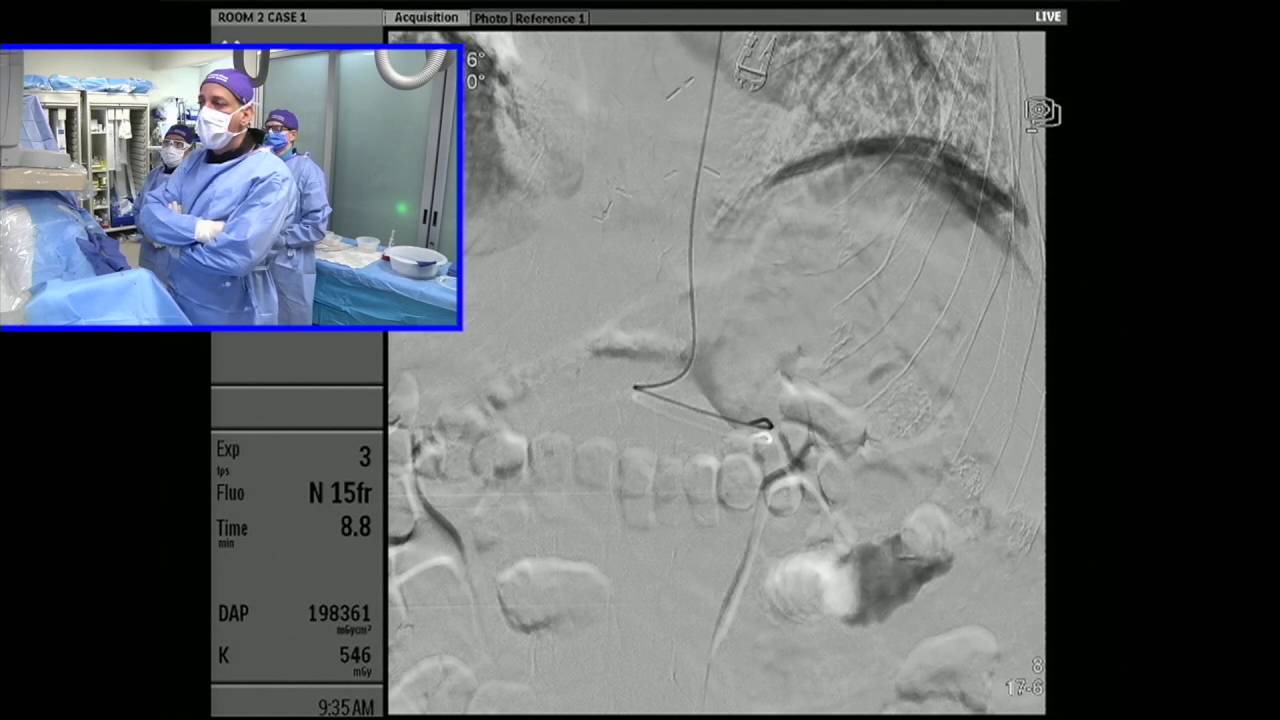Click the 6° angulation readout
This screenshot has height=720, width=1280.
(x=475, y=60)
